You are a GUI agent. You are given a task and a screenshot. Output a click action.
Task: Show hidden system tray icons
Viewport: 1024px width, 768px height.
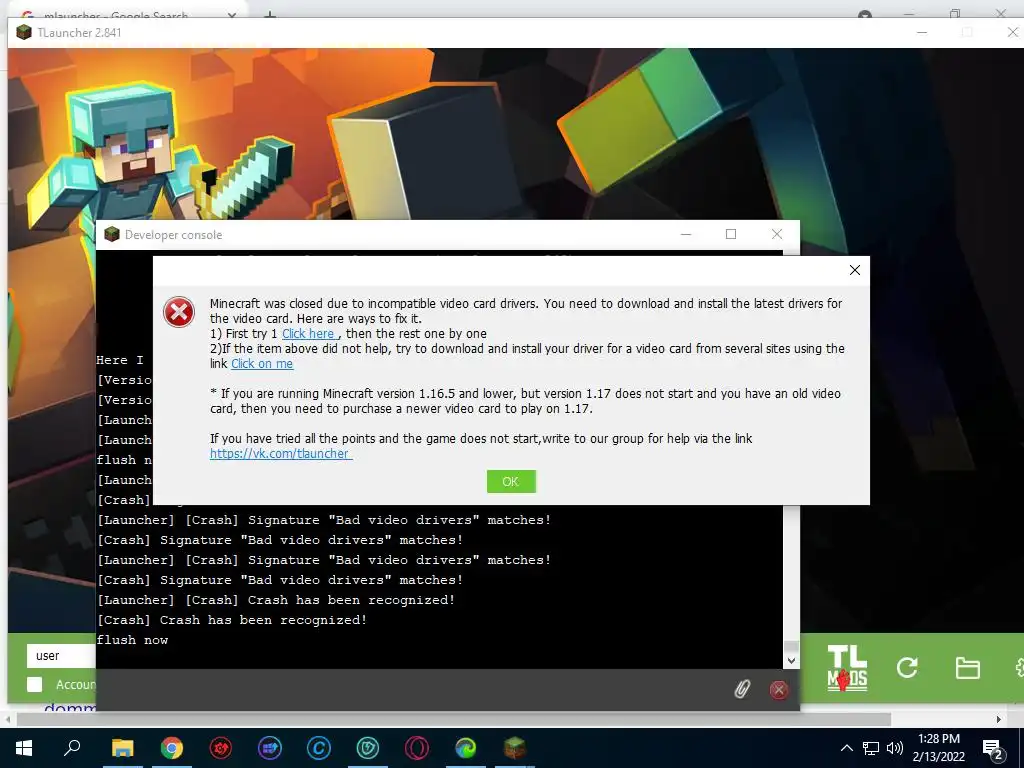coord(846,748)
